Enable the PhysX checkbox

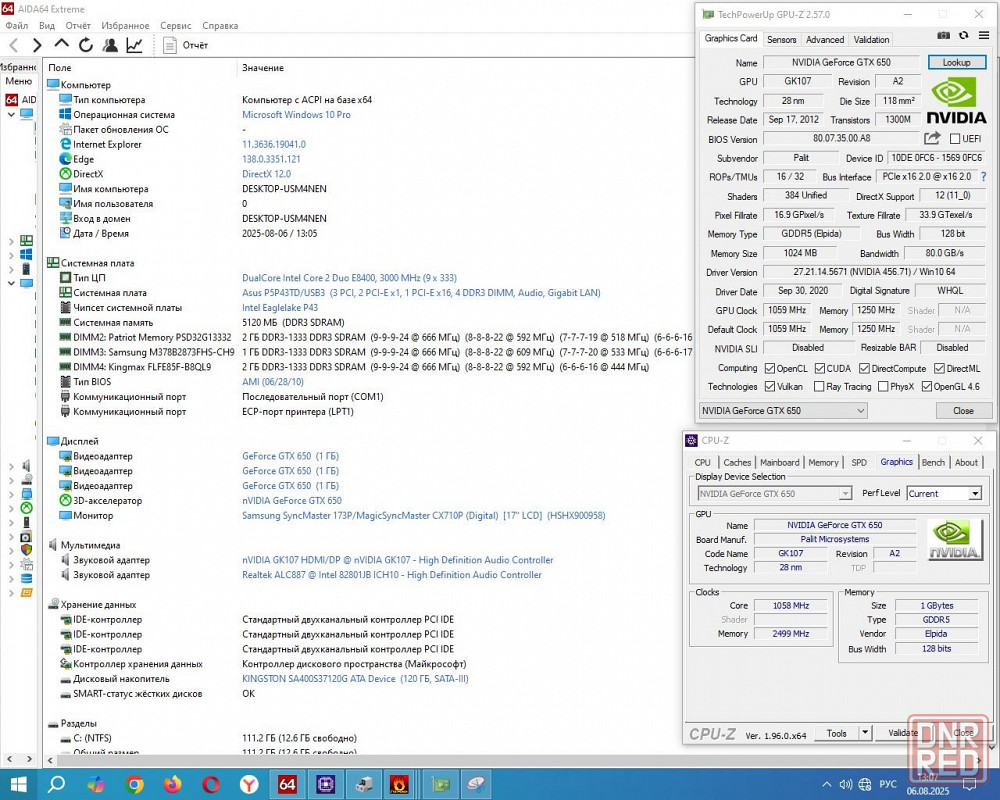883,387
